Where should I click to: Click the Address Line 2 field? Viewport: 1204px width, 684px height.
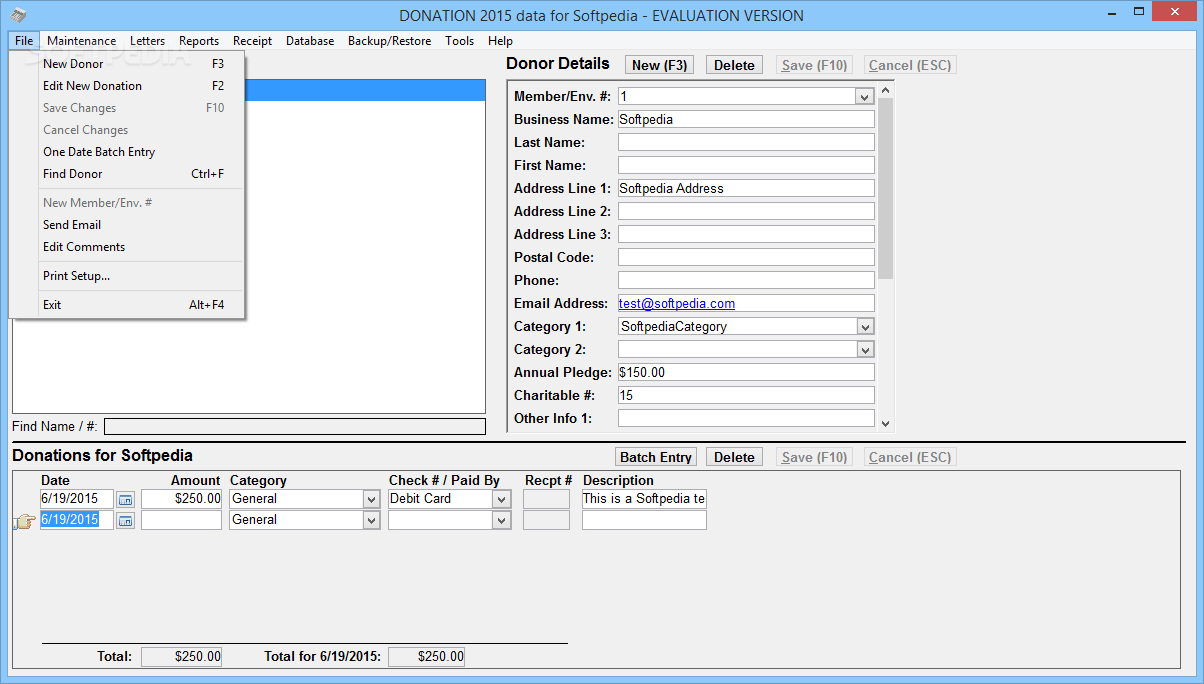(x=746, y=211)
